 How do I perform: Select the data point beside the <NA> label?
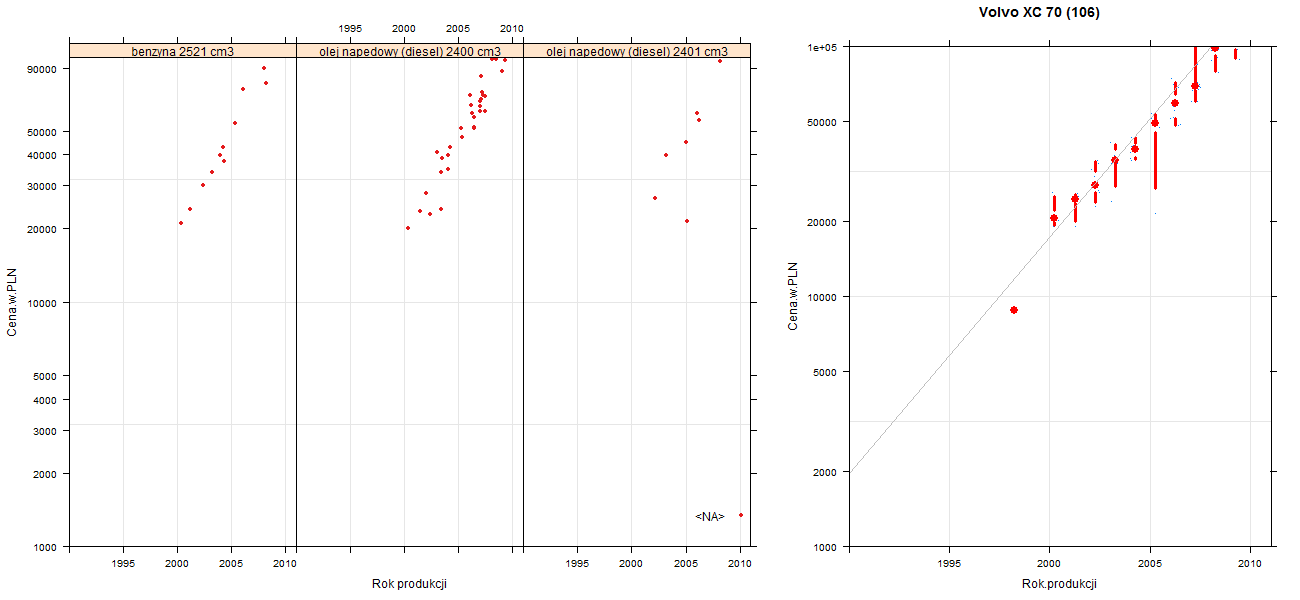point(740,515)
